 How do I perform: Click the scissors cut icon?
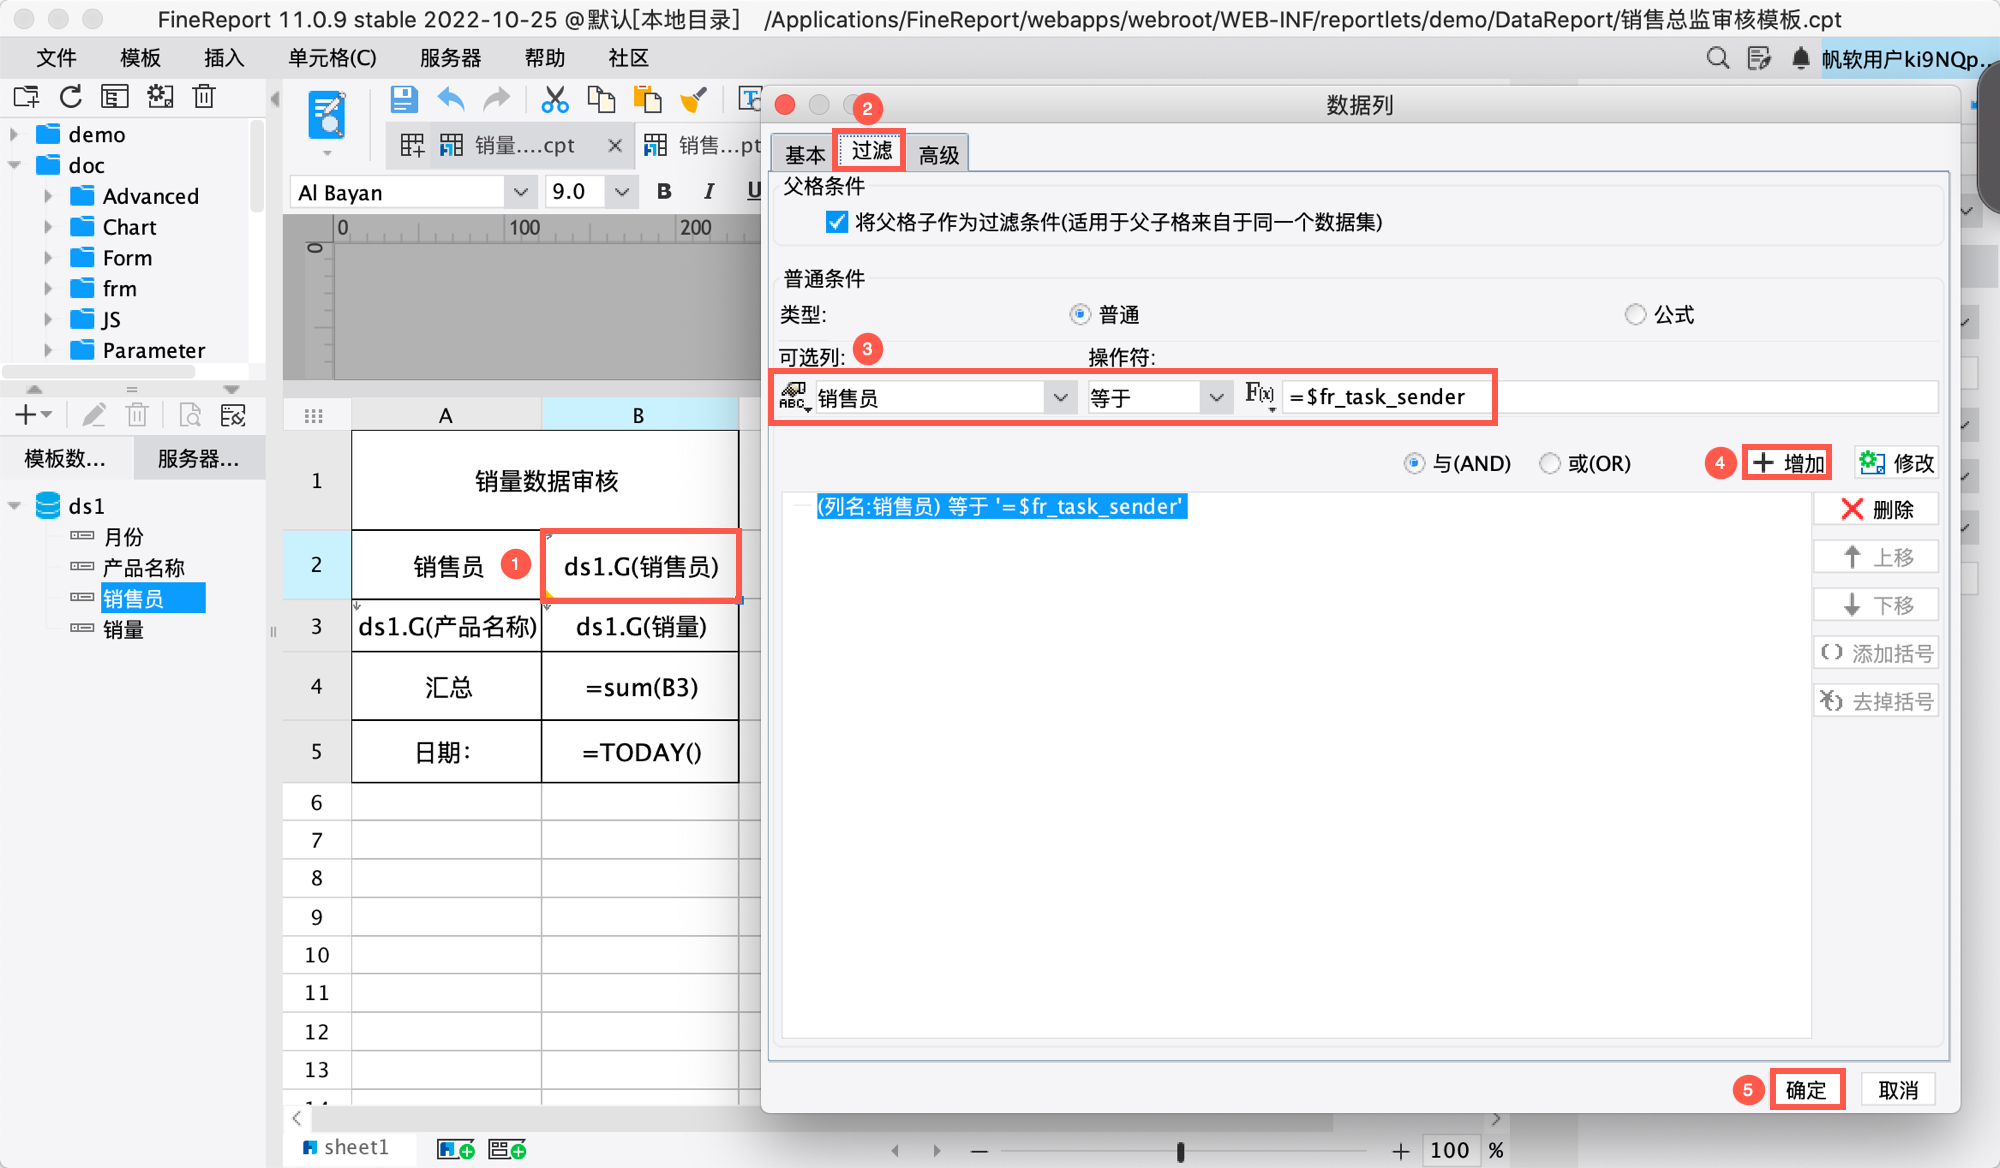[x=554, y=99]
